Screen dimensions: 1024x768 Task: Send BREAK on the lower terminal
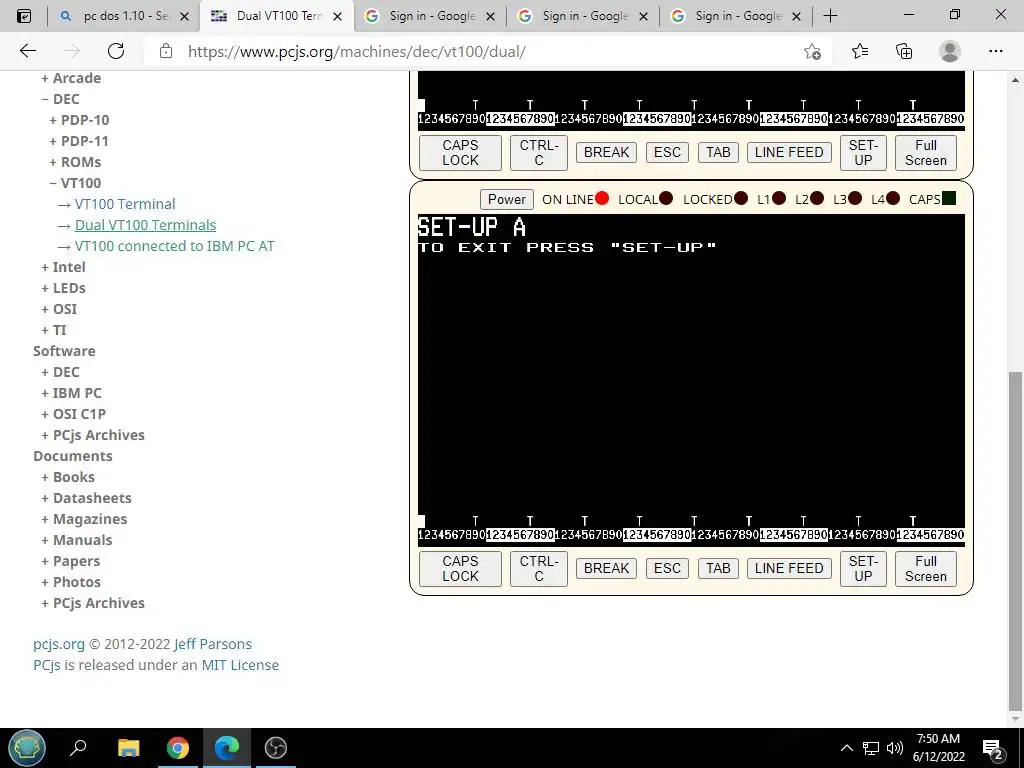[x=606, y=569]
